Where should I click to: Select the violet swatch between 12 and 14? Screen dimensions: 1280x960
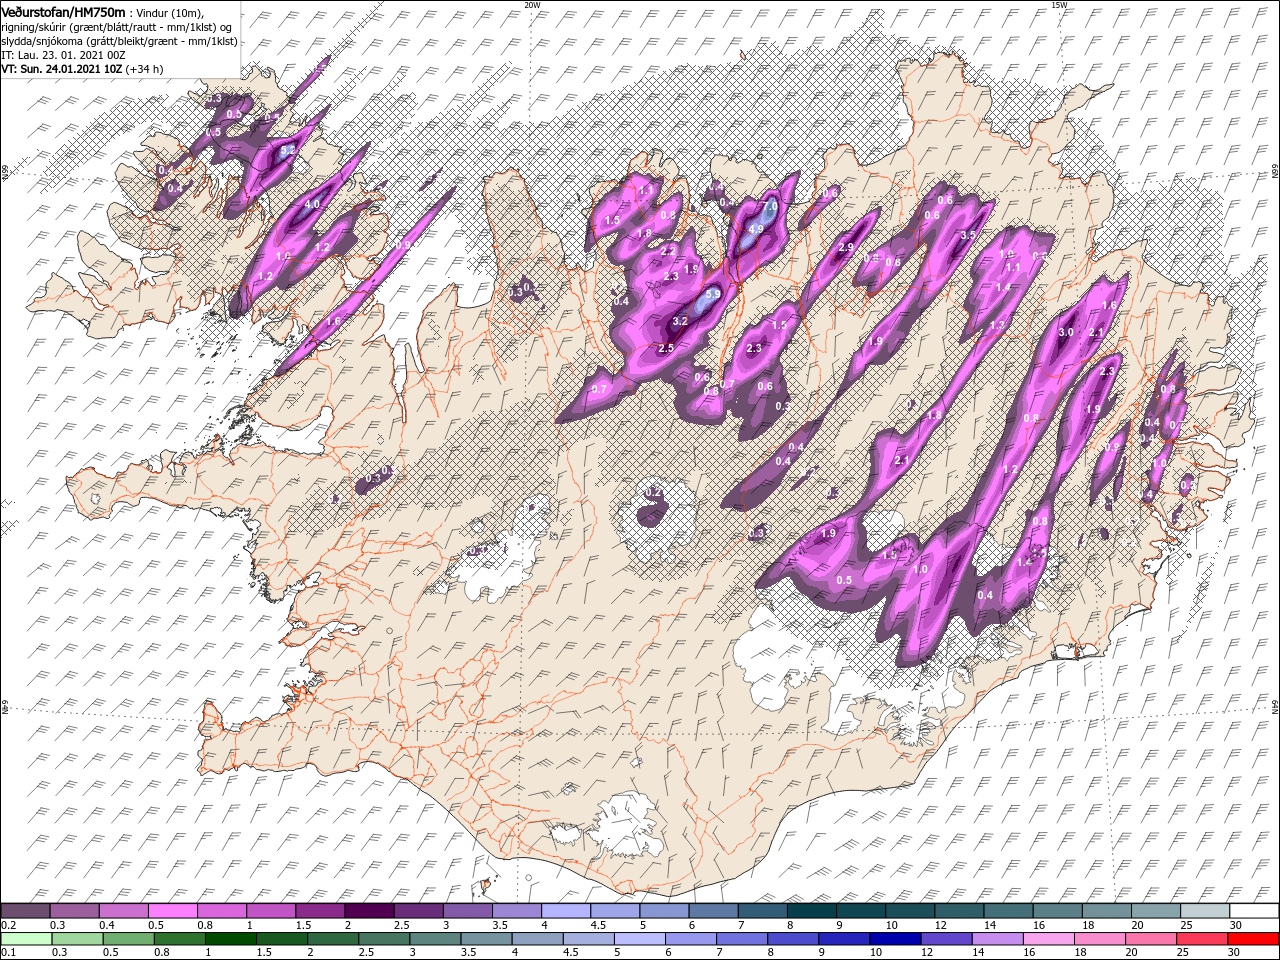tap(946, 940)
